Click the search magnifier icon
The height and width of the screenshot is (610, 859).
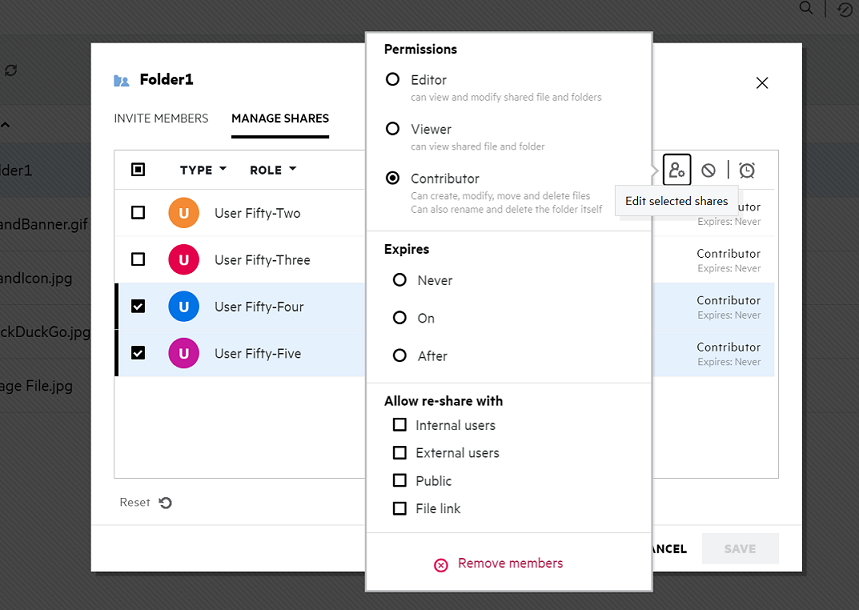(807, 8)
